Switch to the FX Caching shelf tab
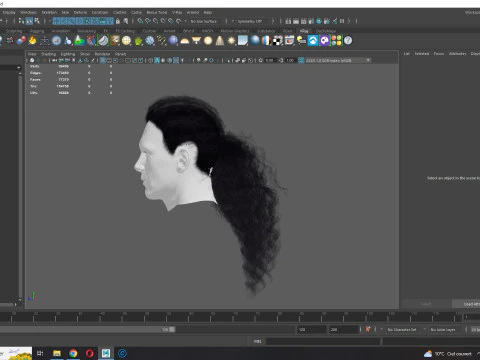This screenshot has width=480, height=360. click(x=125, y=31)
